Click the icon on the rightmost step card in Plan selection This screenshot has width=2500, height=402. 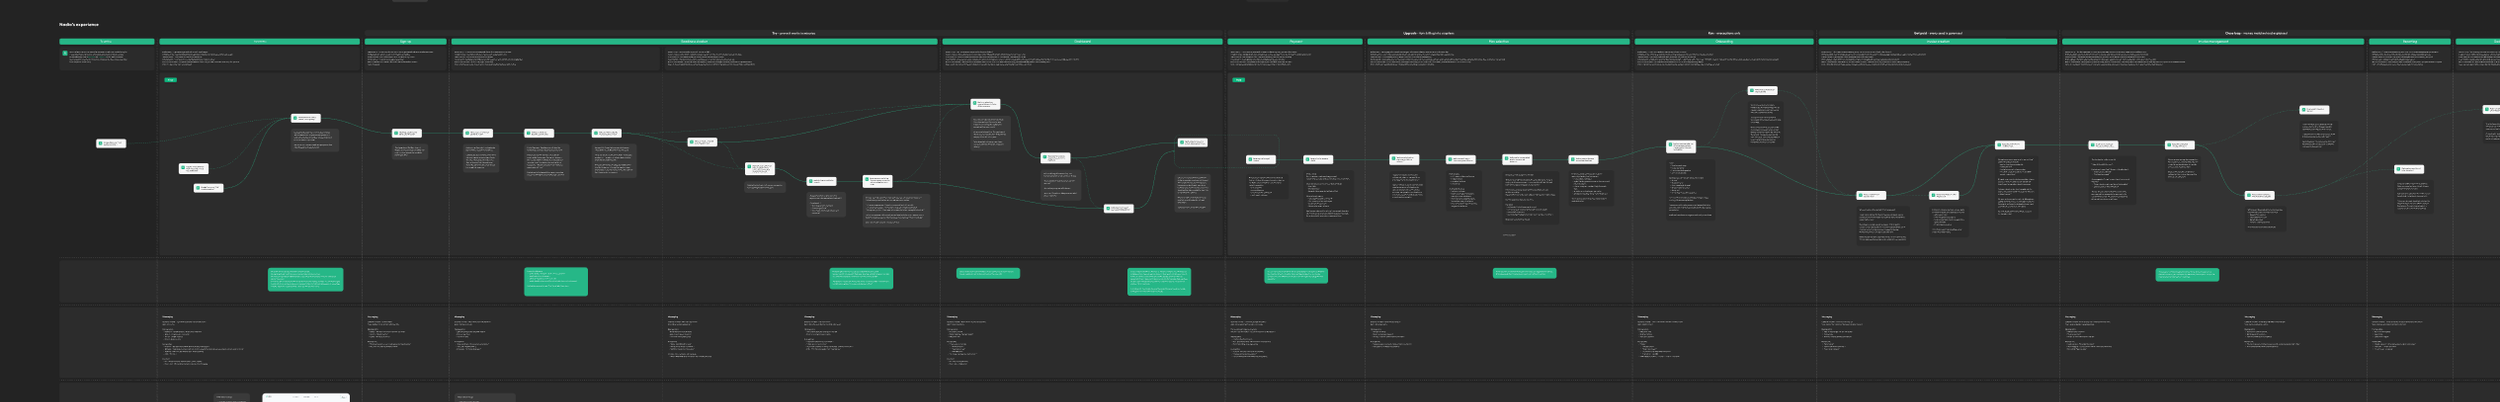[x=1573, y=159]
